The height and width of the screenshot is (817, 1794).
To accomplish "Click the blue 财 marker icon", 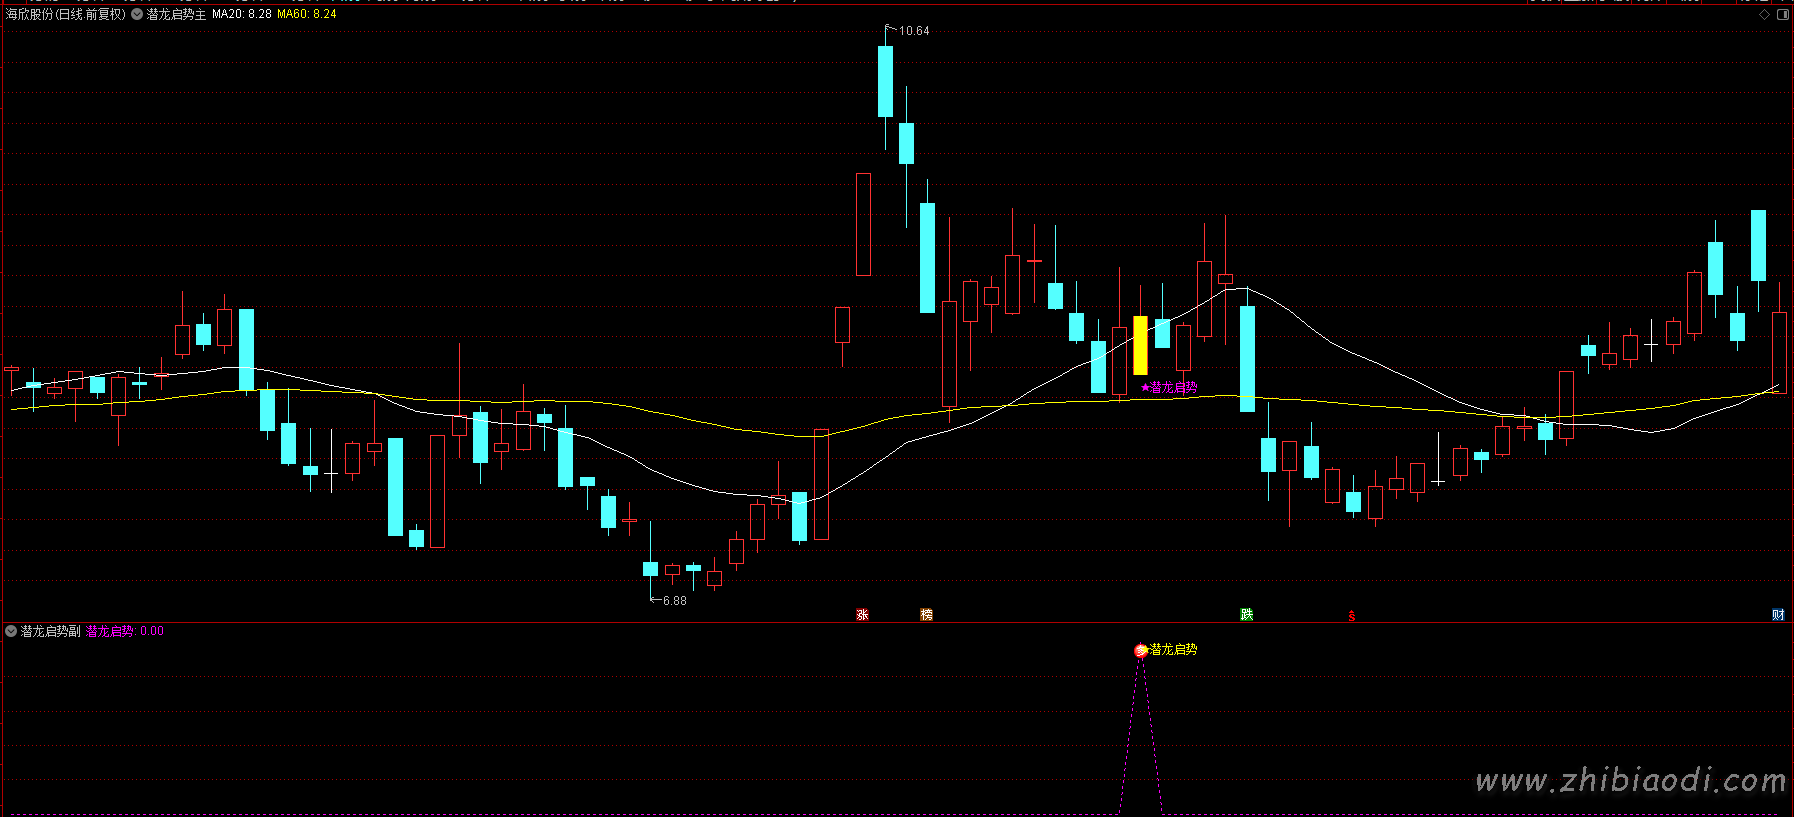I will pos(1778,615).
